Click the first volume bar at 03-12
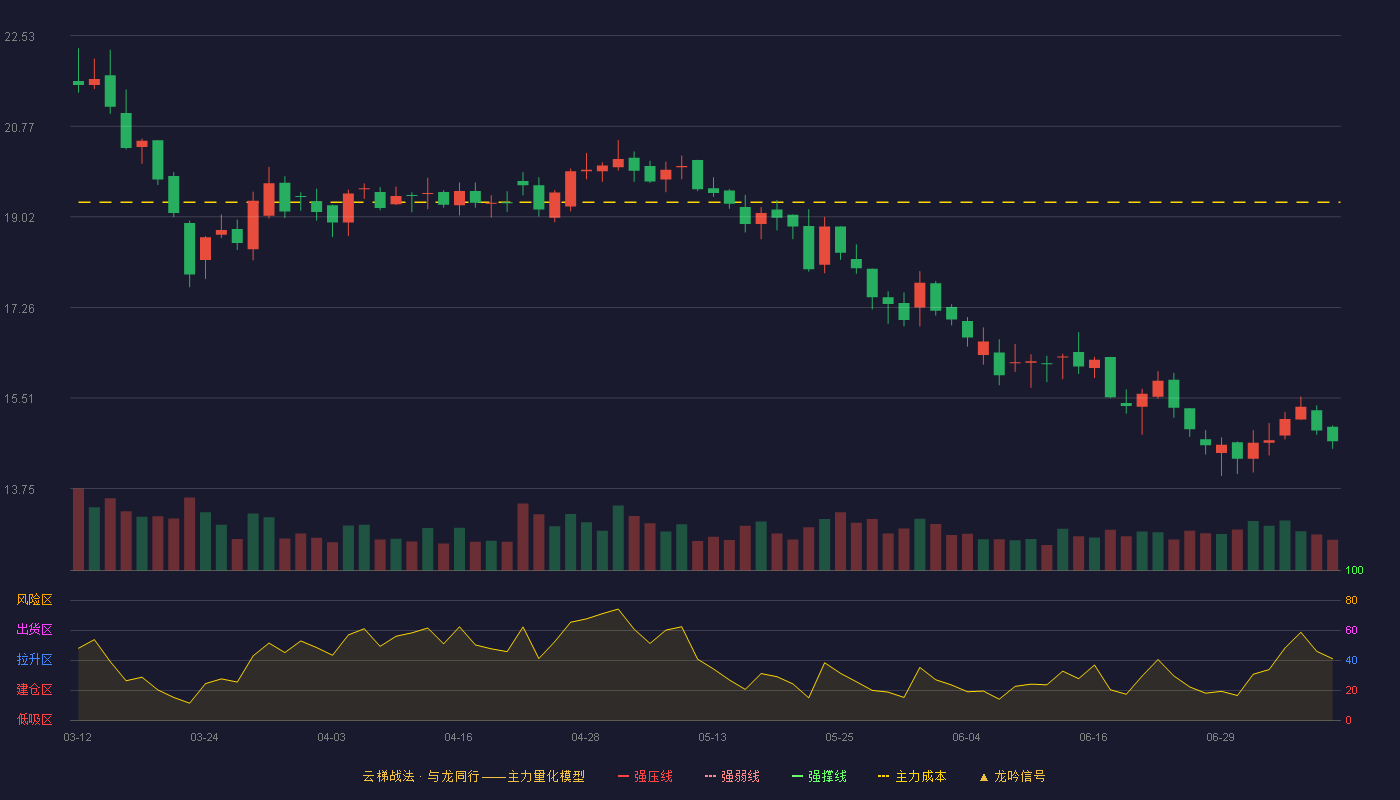The height and width of the screenshot is (800, 1400). (78, 529)
